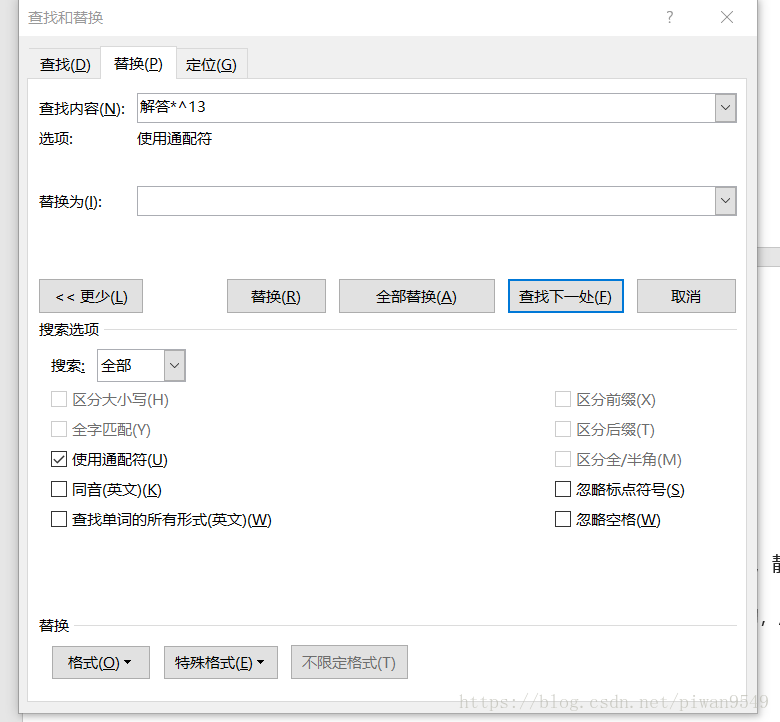Click the 替换为 input field
Image resolution: width=780 pixels, height=722 pixels.
click(426, 201)
